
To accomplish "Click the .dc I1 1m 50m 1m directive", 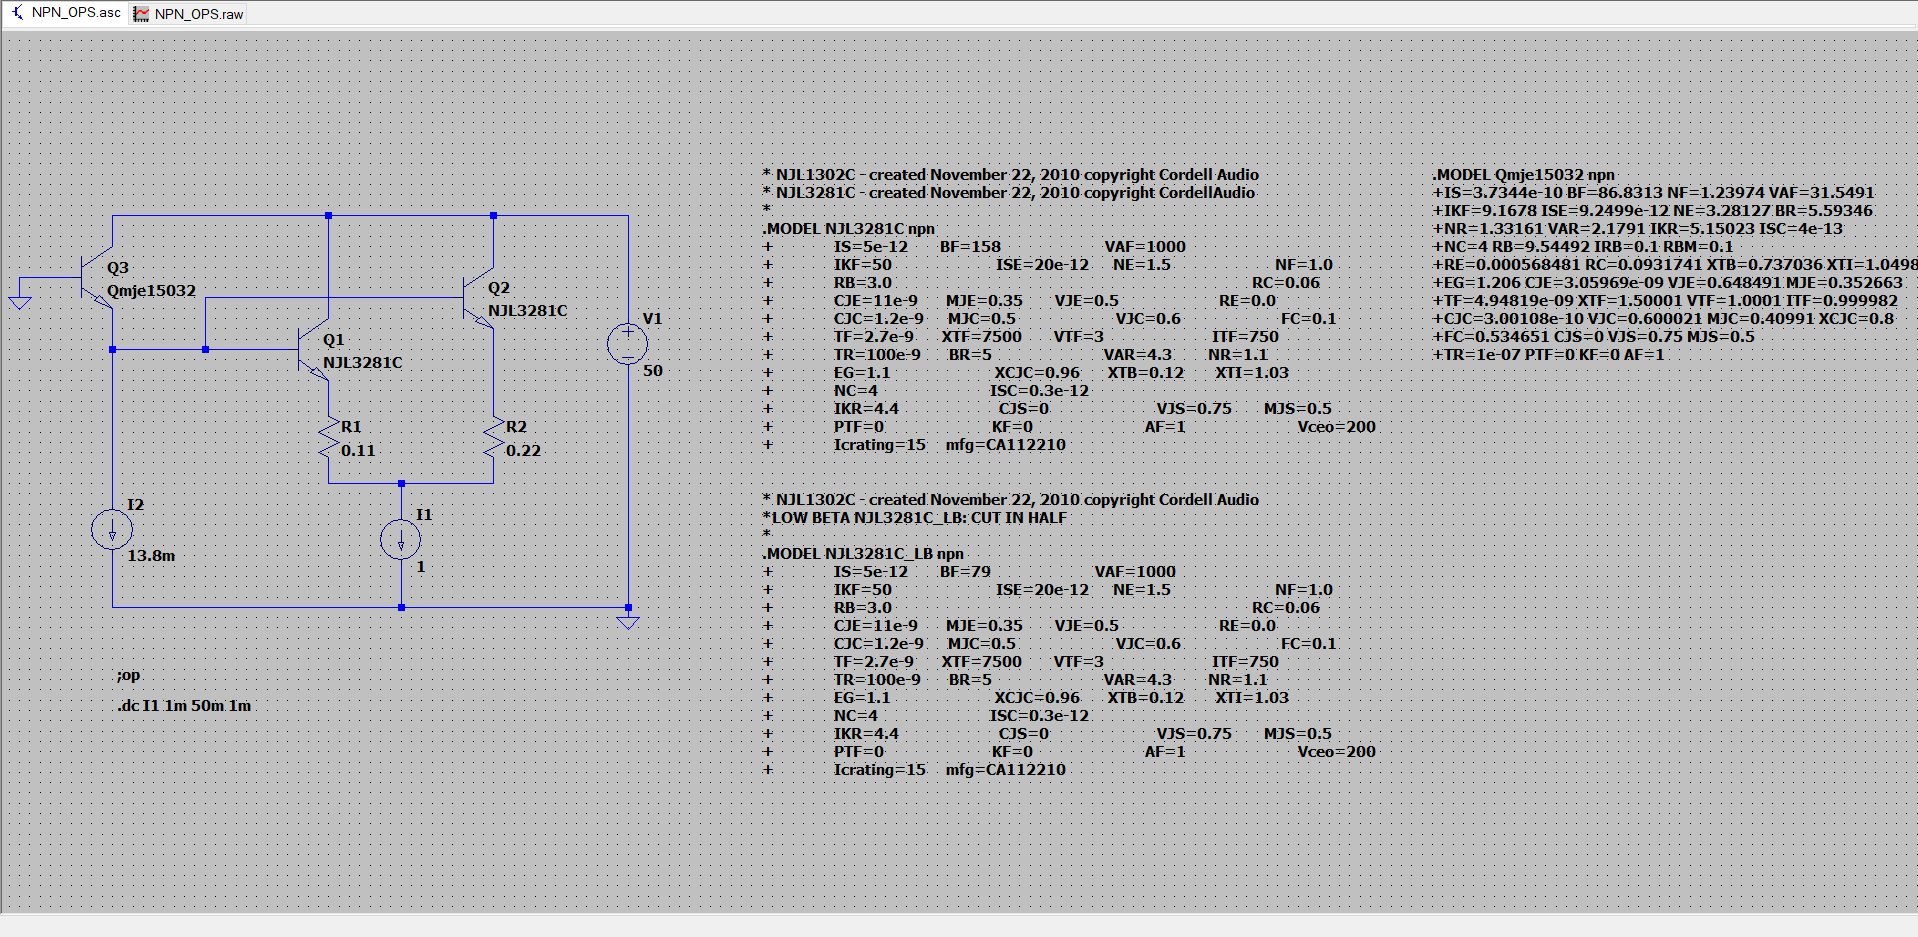I will click(184, 706).
